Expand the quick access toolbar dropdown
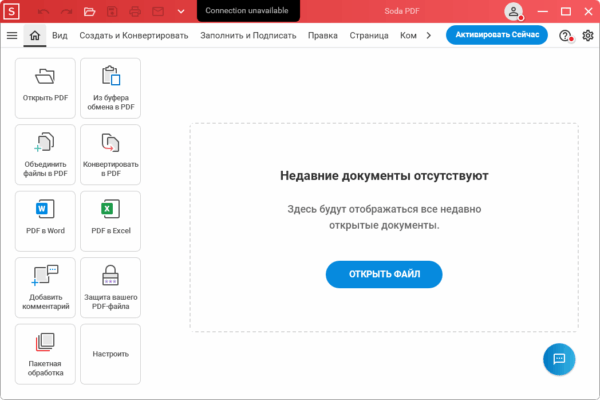The height and width of the screenshot is (400, 600). (181, 12)
